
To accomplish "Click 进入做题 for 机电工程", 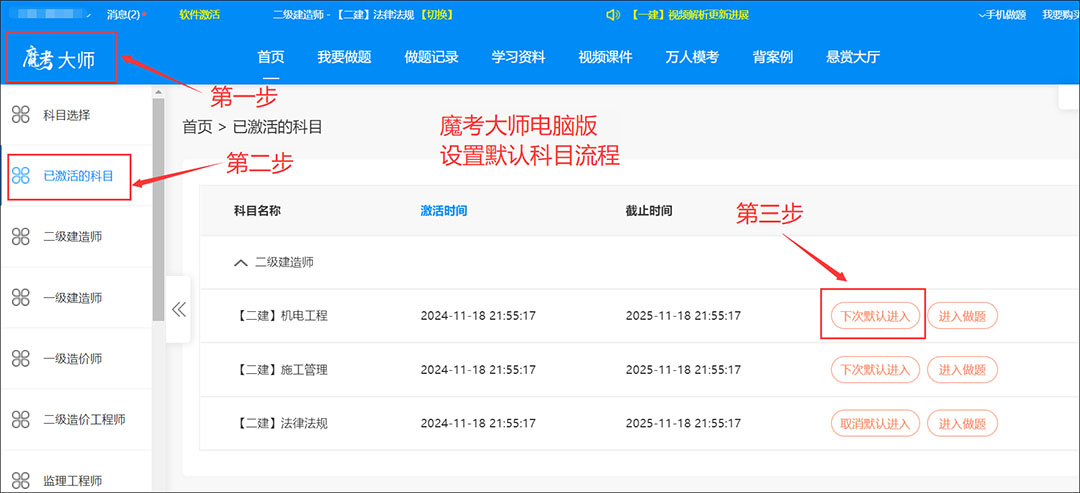I will pyautogui.click(x=962, y=316).
